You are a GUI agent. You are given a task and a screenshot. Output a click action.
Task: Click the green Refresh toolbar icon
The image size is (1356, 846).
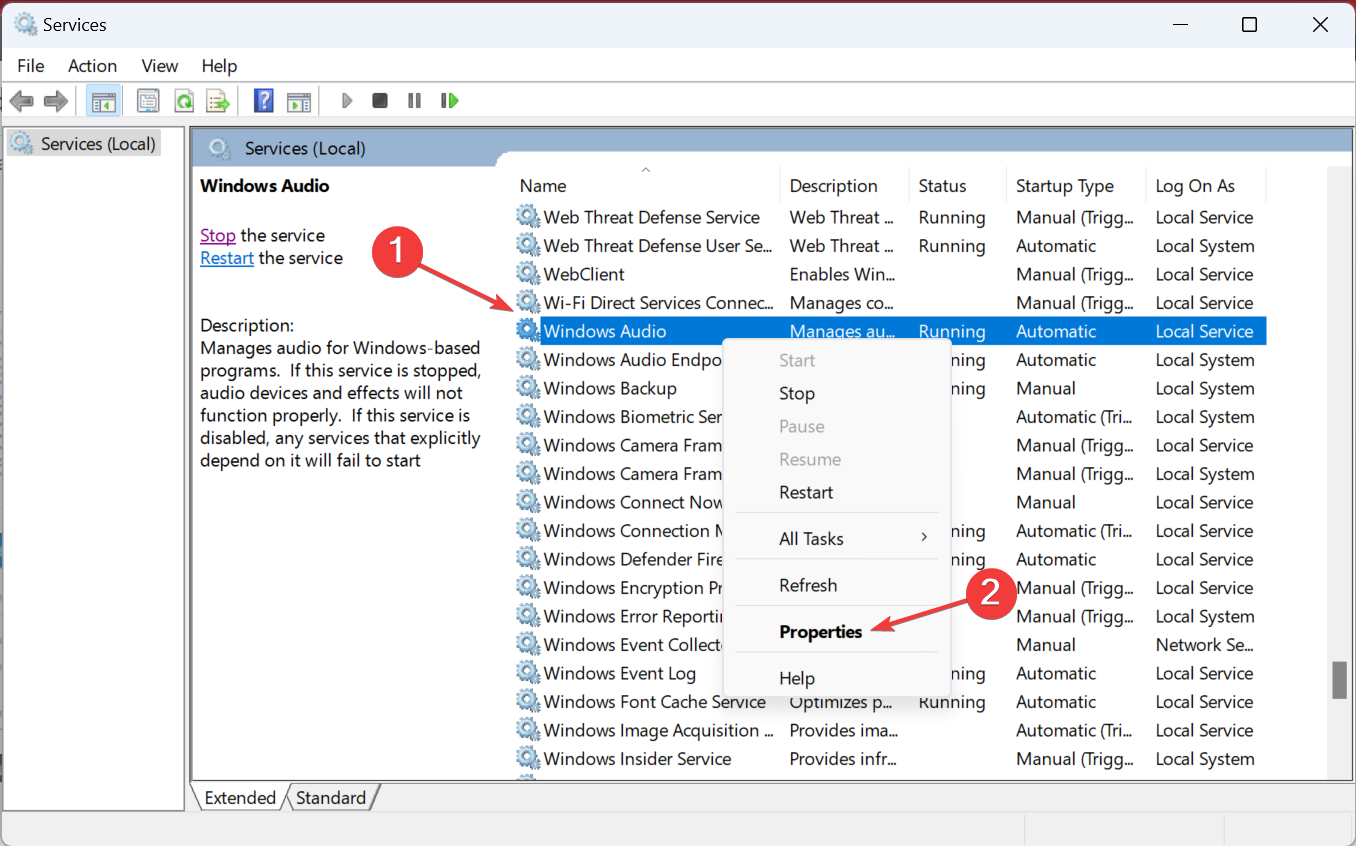coord(184,101)
